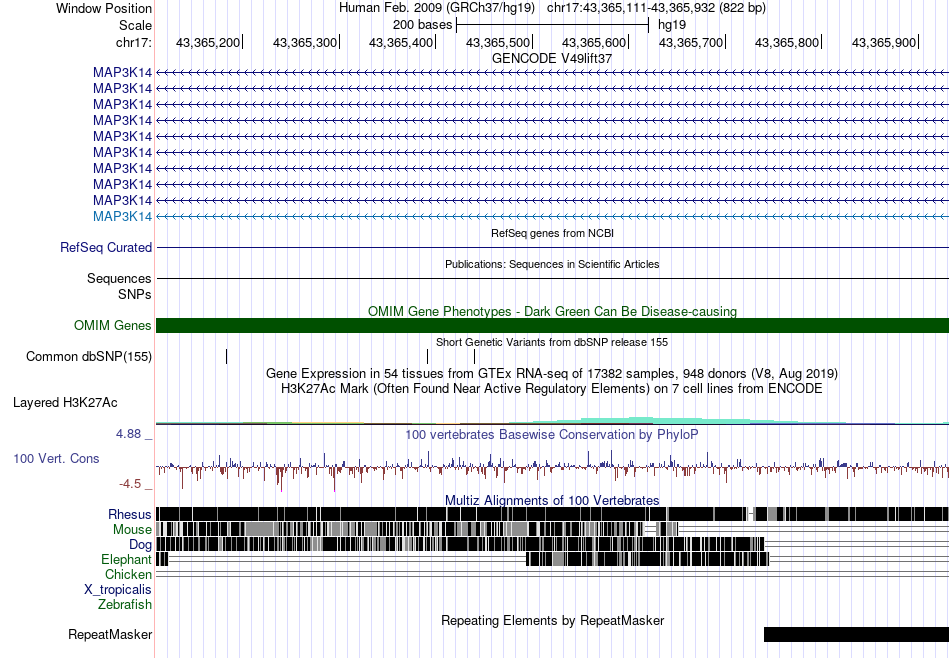Open Repeating Elements by RepeatMasker title
Viewport: 950px width, 658px height.
(552, 620)
